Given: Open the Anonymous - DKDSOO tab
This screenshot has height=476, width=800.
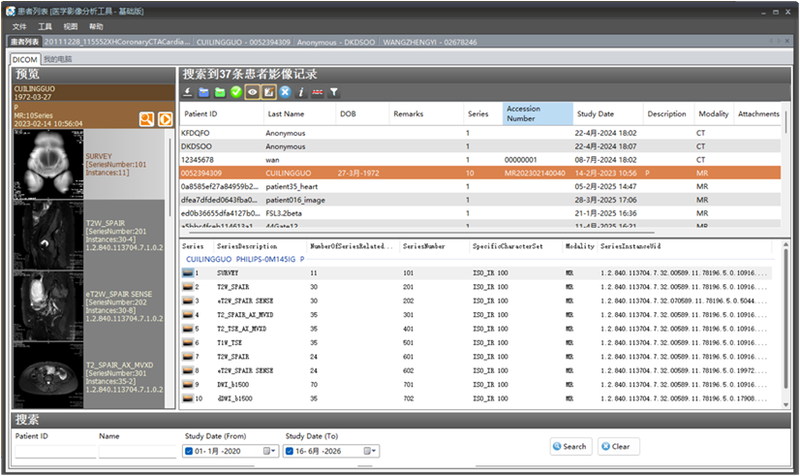Looking at the screenshot, I should point(336,42).
